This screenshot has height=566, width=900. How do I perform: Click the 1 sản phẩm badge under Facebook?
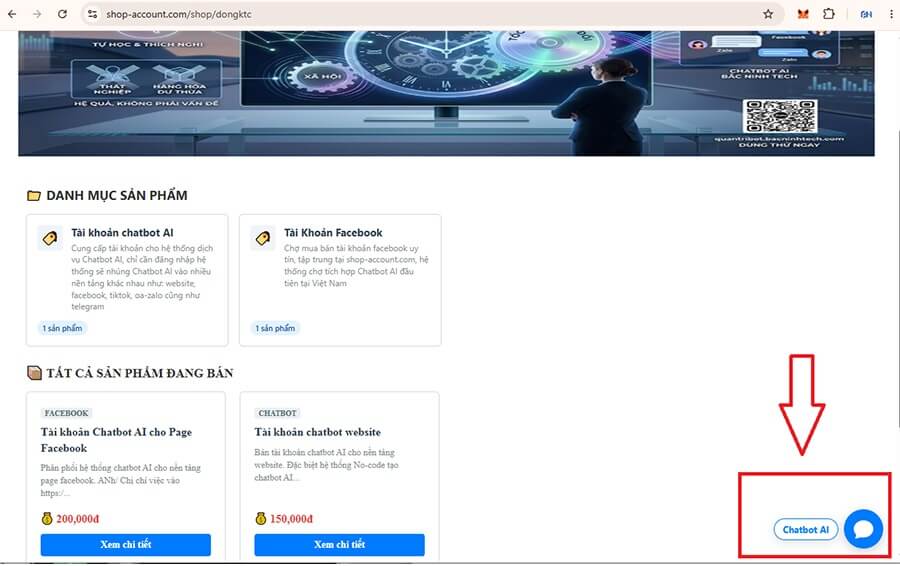pos(276,328)
